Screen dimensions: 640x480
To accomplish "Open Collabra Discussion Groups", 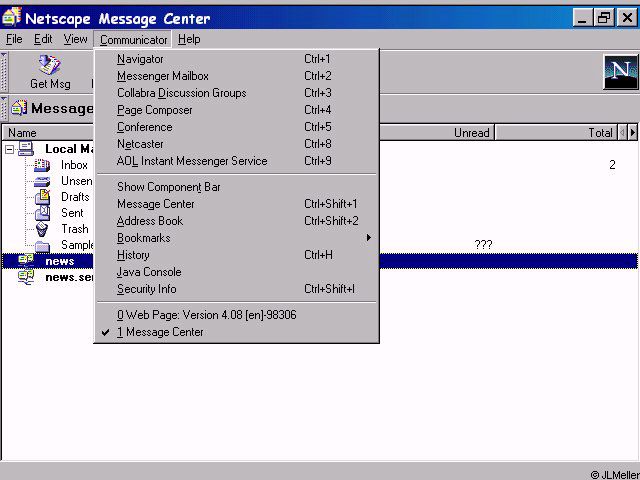I will point(236,93).
